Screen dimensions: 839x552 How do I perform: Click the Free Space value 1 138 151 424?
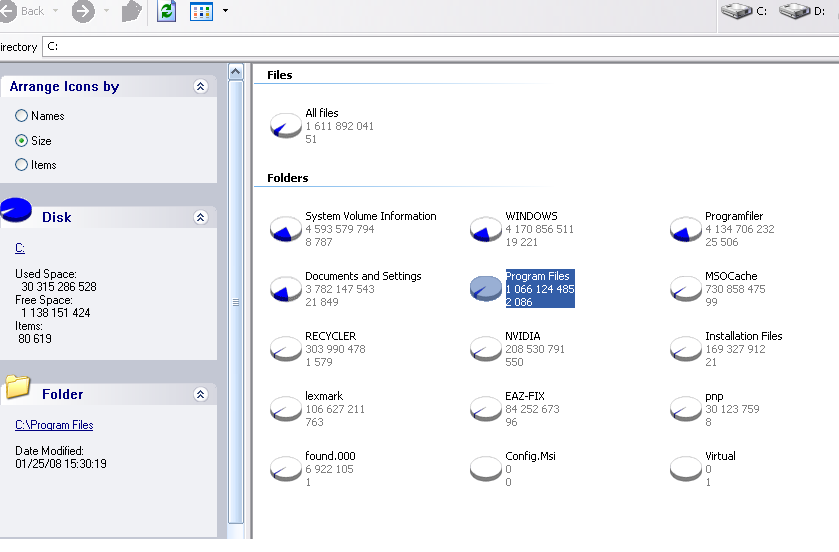[x=56, y=312]
